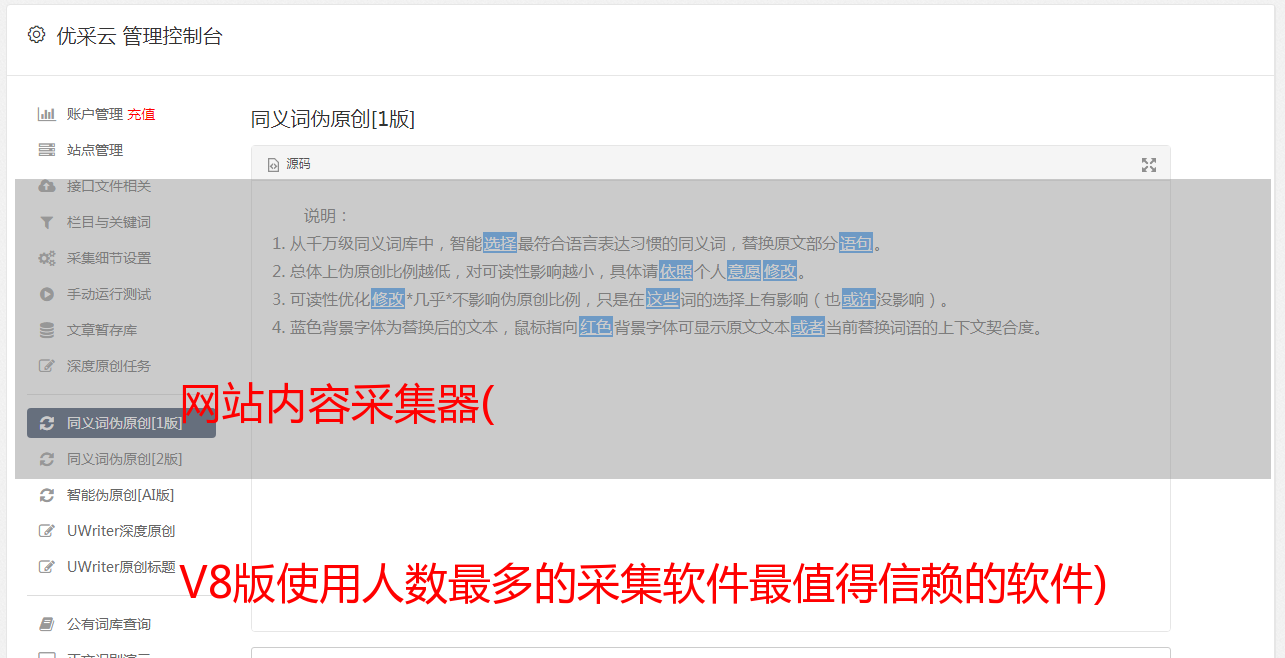1285x658 pixels.
Task: Open UWriter原创标题 sidebar entry
Action: pyautogui.click(x=121, y=567)
